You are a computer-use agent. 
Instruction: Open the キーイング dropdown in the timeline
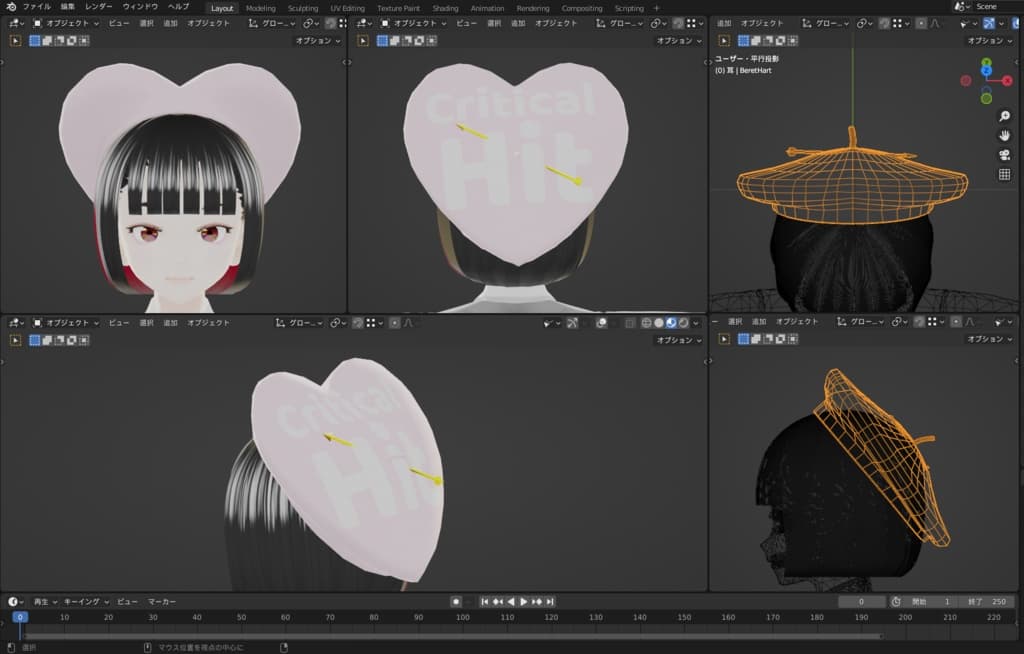[86, 602]
